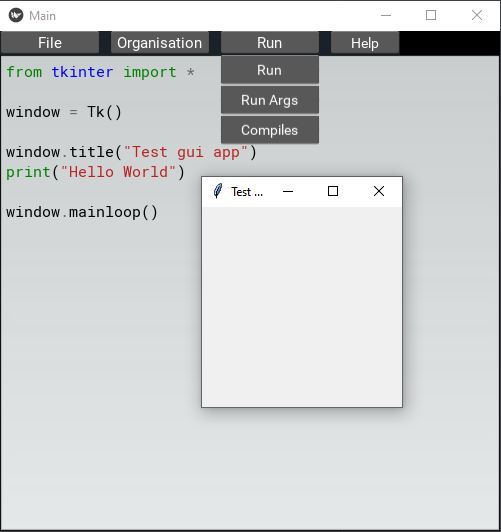The height and width of the screenshot is (532, 501).
Task: Click the Kivy logo icon in Main title bar
Action: tap(16, 15)
